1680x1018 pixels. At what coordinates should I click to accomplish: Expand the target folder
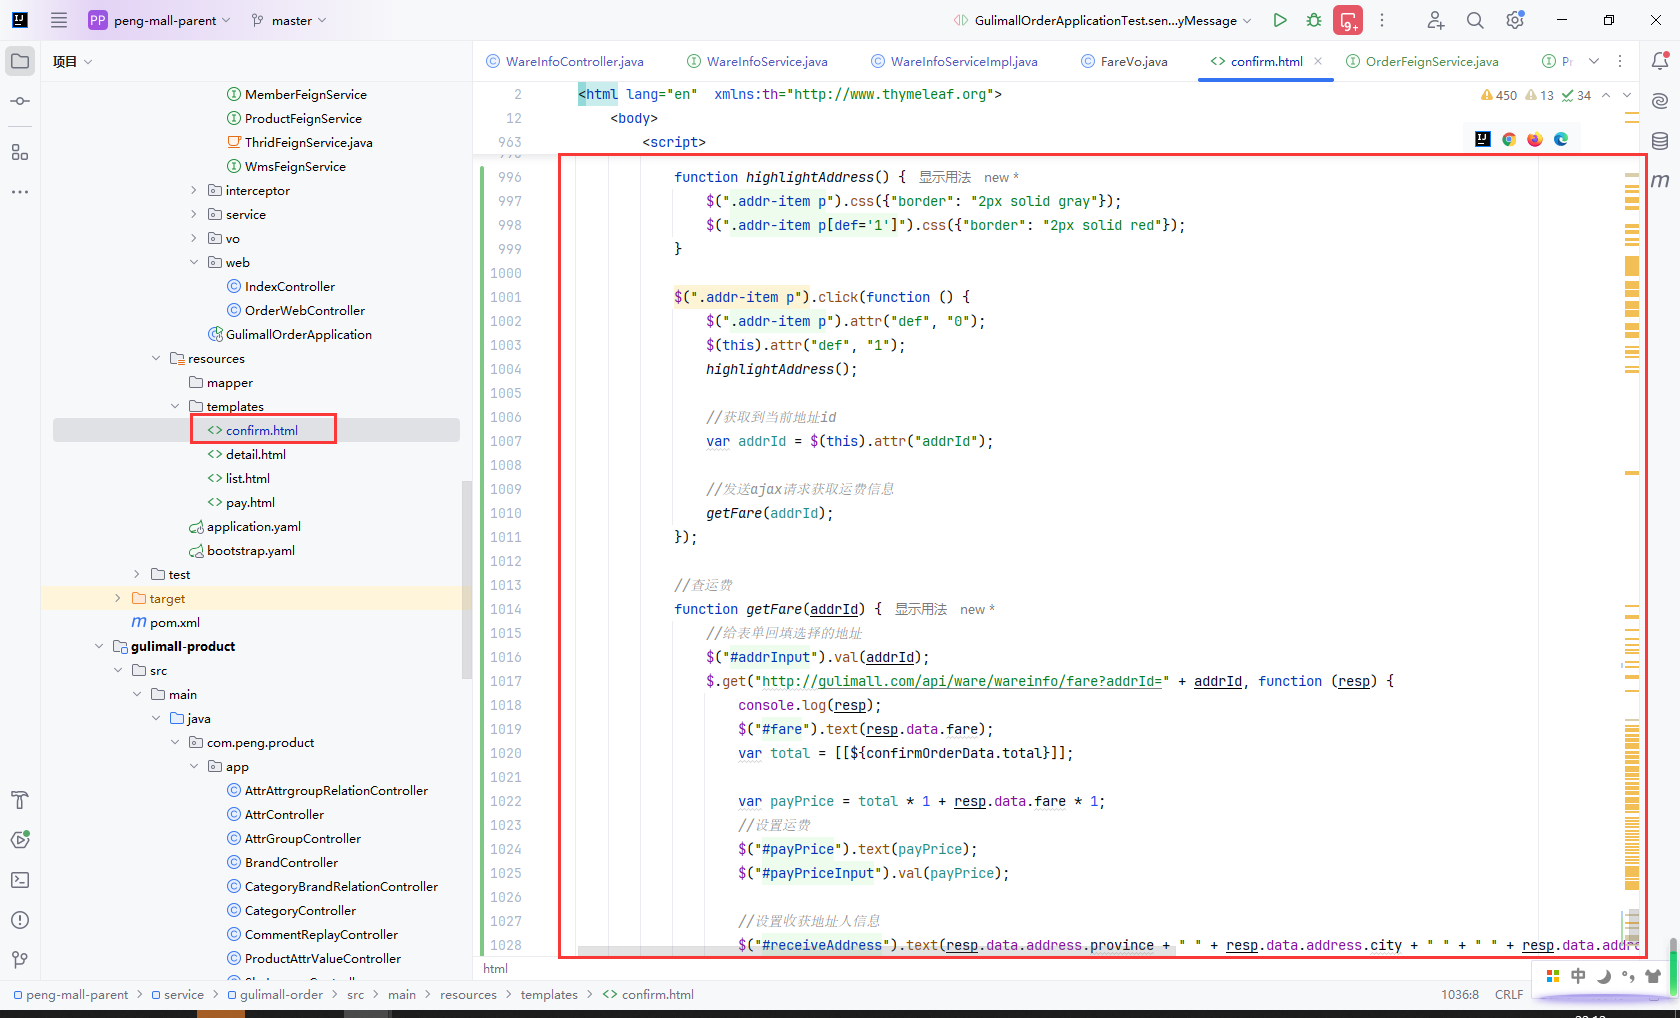tap(118, 598)
